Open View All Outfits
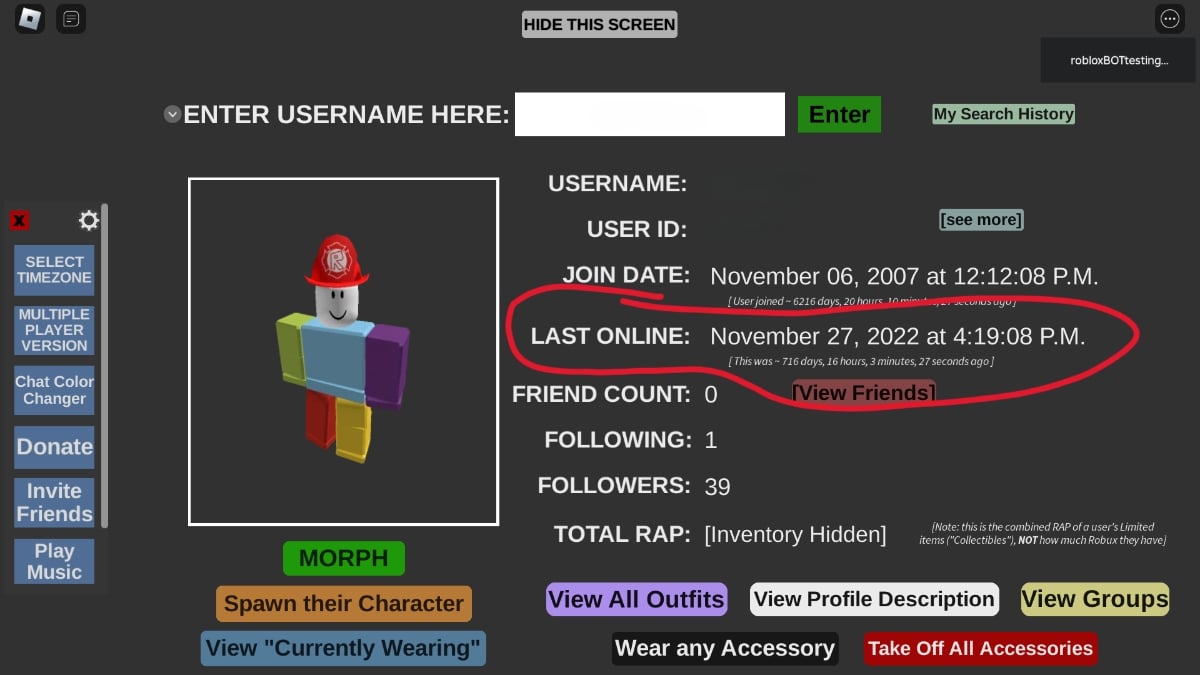 [637, 598]
